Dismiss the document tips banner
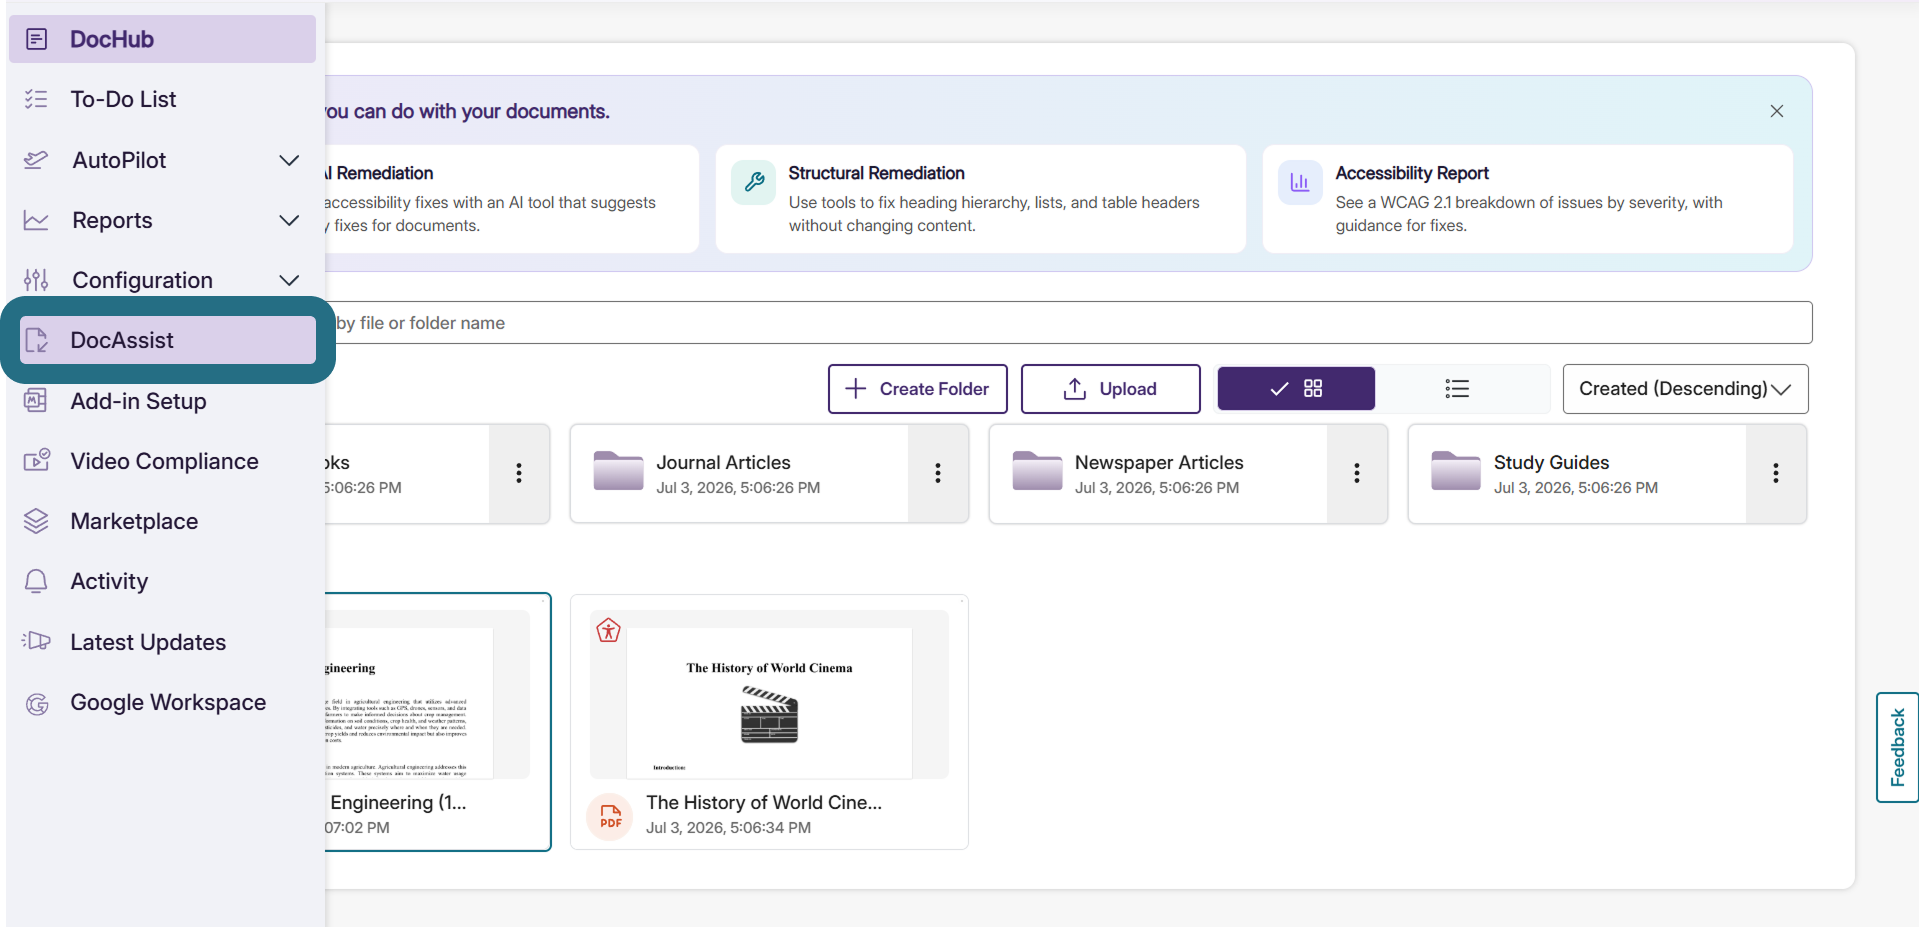The width and height of the screenshot is (1919, 927). 1777,111
